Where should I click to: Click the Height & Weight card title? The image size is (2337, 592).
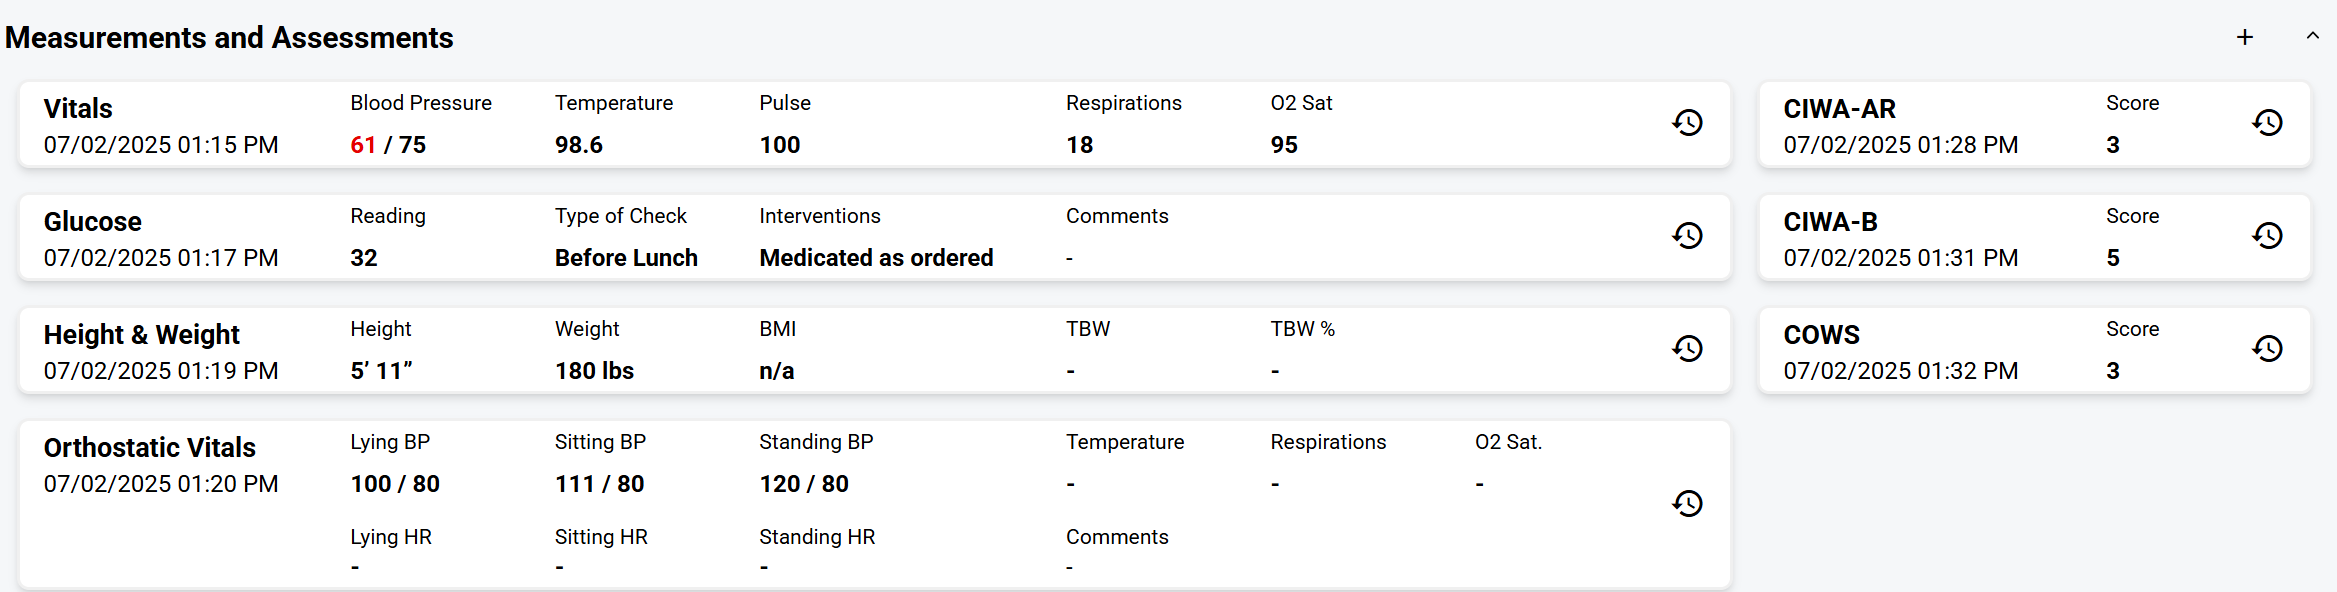(x=141, y=334)
